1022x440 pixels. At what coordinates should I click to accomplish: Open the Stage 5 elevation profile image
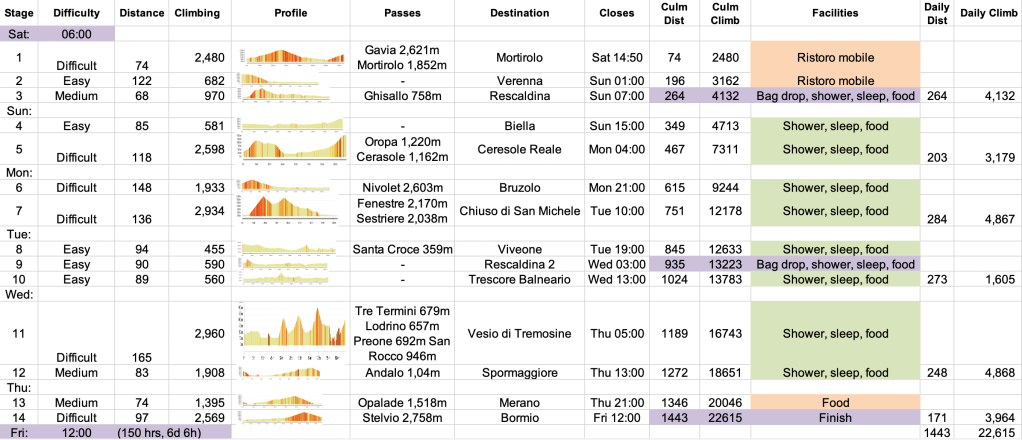292,149
